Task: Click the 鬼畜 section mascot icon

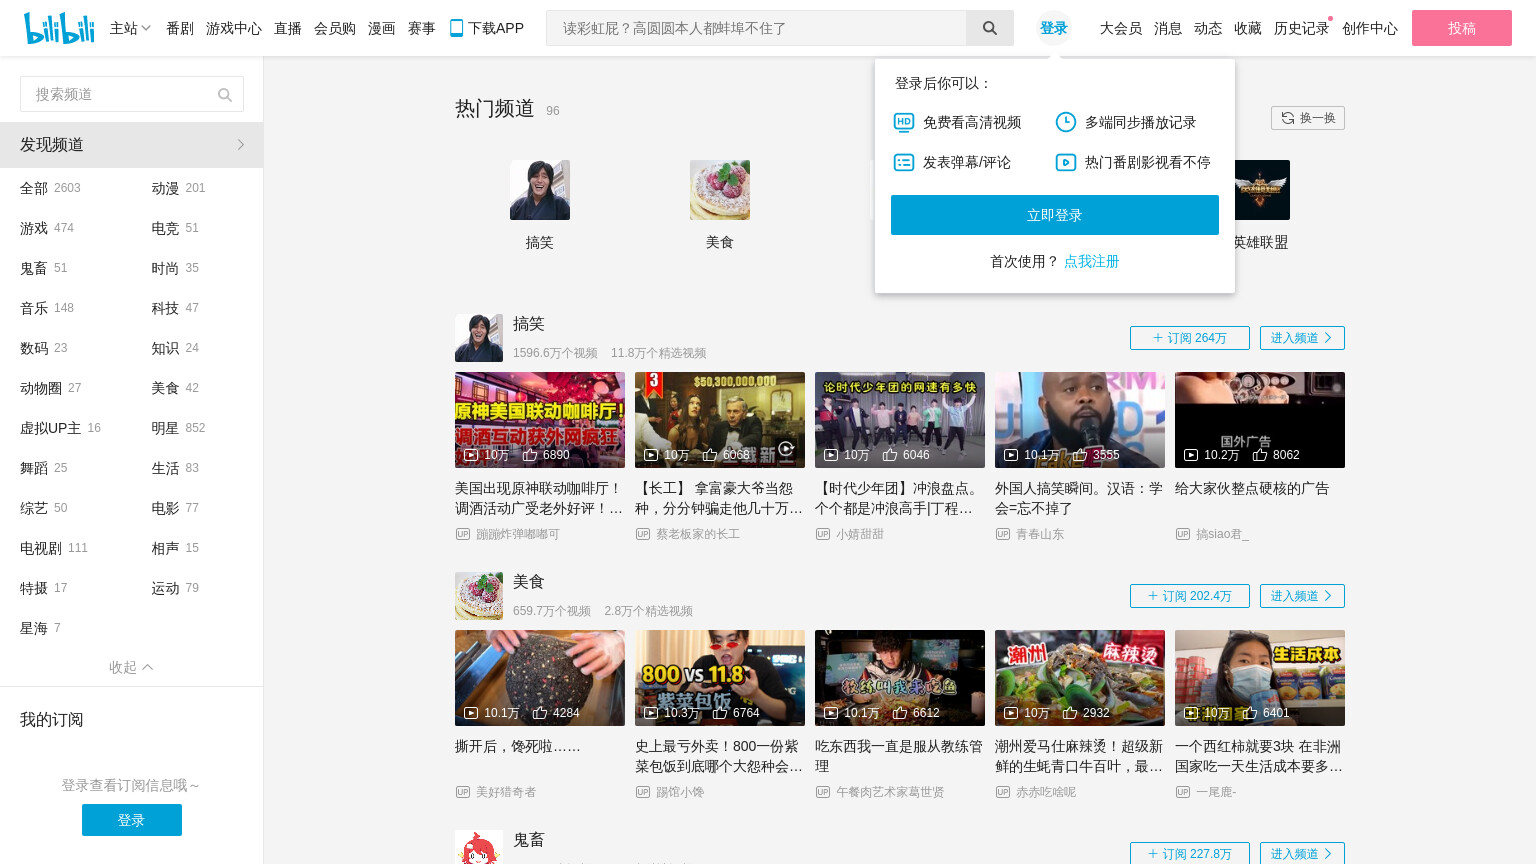Action: (x=479, y=847)
